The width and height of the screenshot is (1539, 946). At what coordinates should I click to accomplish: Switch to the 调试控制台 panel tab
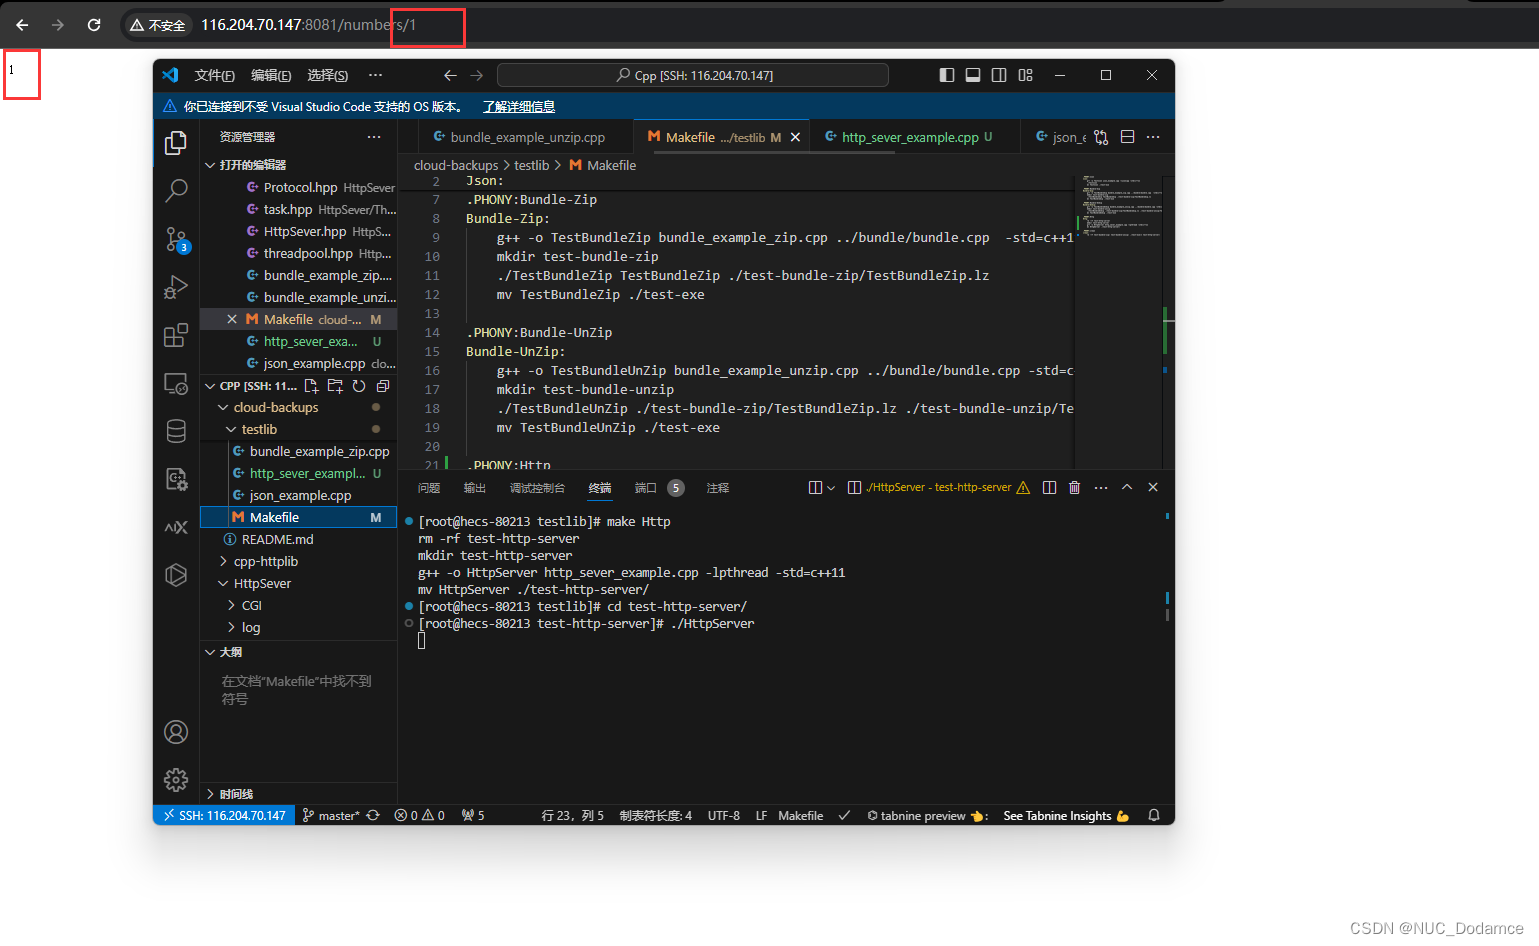537,488
